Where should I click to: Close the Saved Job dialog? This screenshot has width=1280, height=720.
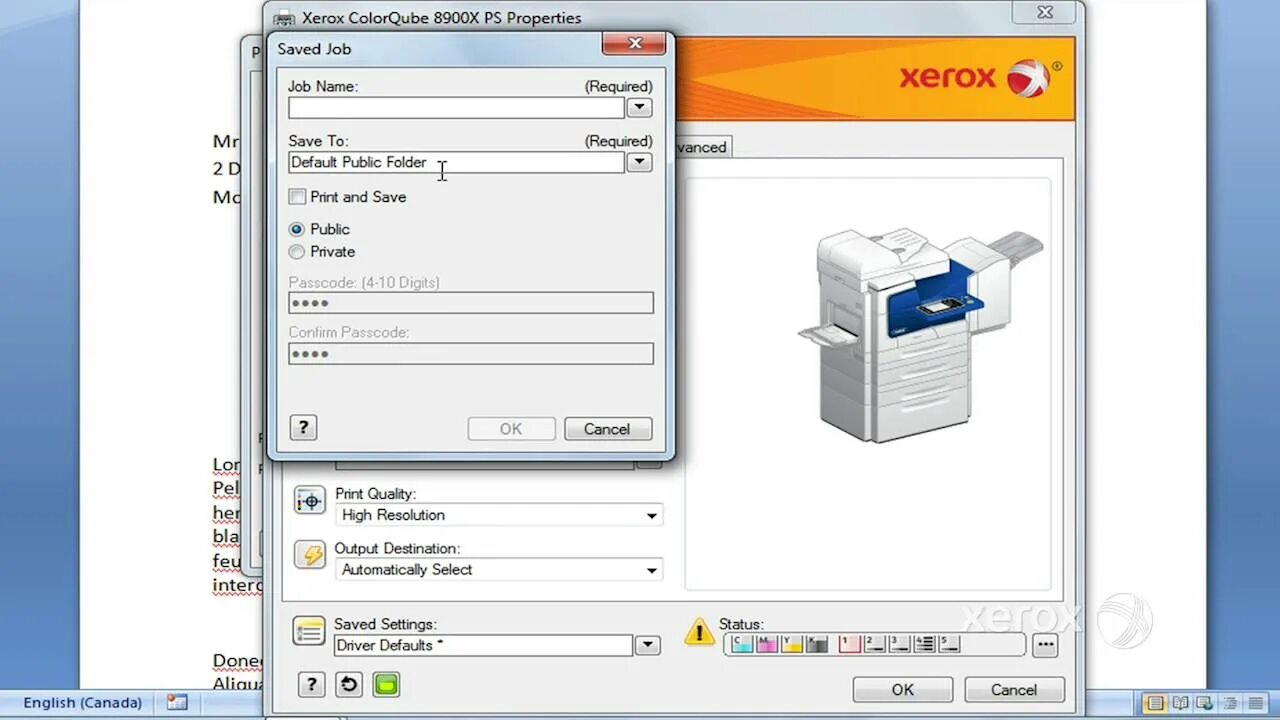634,44
